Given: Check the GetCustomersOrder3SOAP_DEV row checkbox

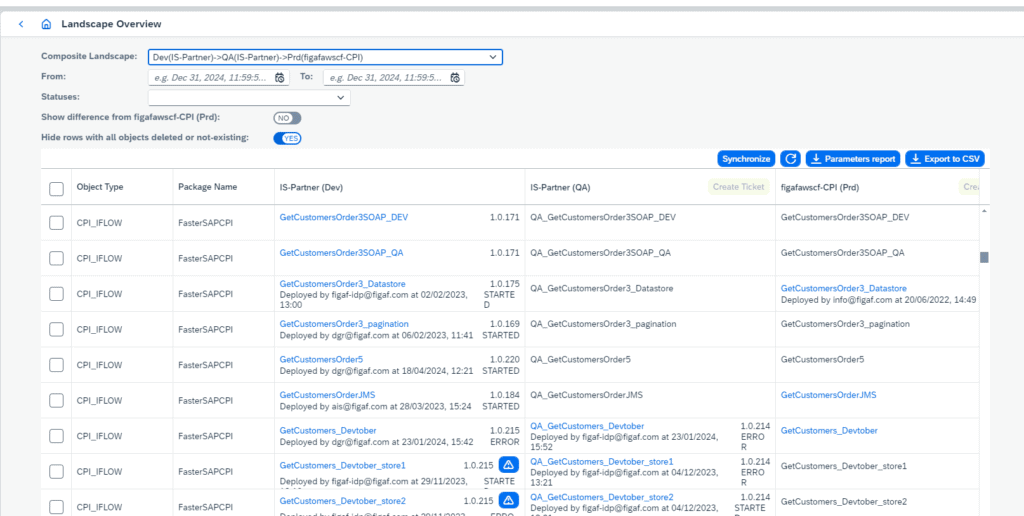Looking at the screenshot, I should click(x=57, y=223).
